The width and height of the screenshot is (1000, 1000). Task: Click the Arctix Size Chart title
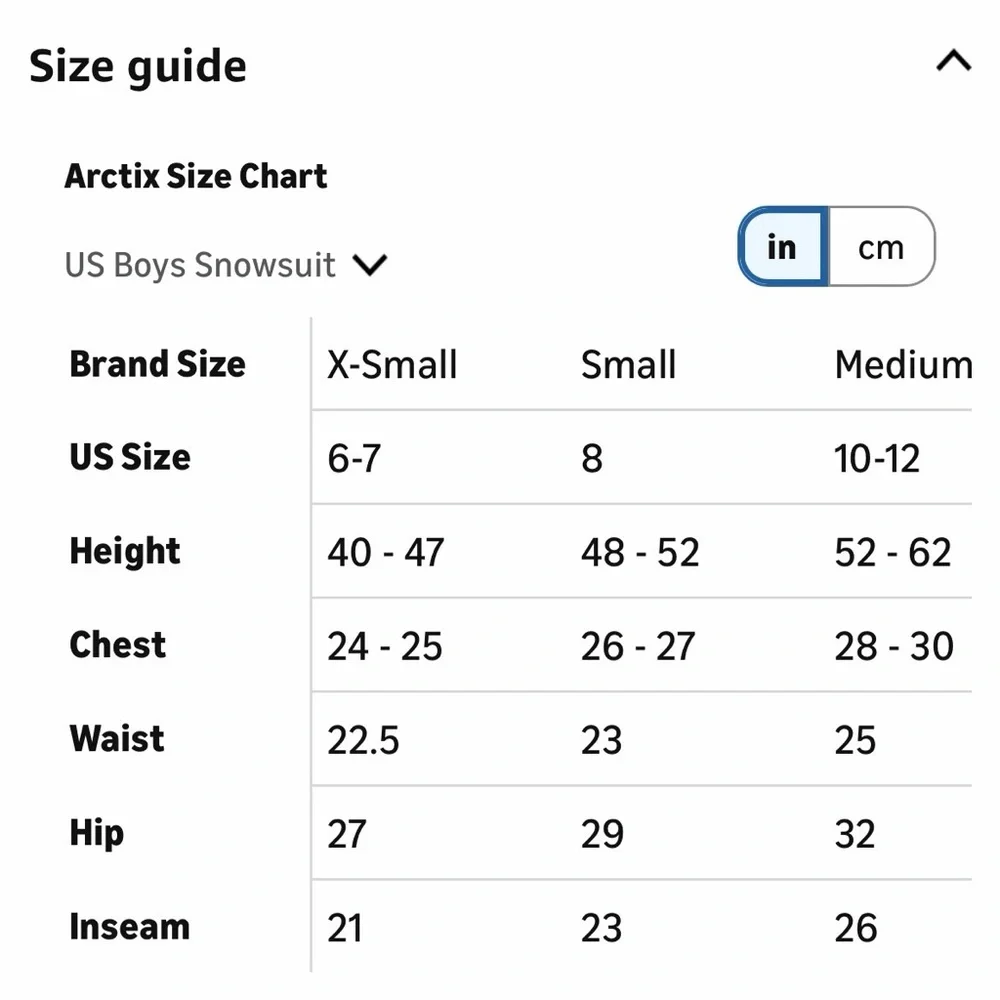pyautogui.click(x=196, y=176)
